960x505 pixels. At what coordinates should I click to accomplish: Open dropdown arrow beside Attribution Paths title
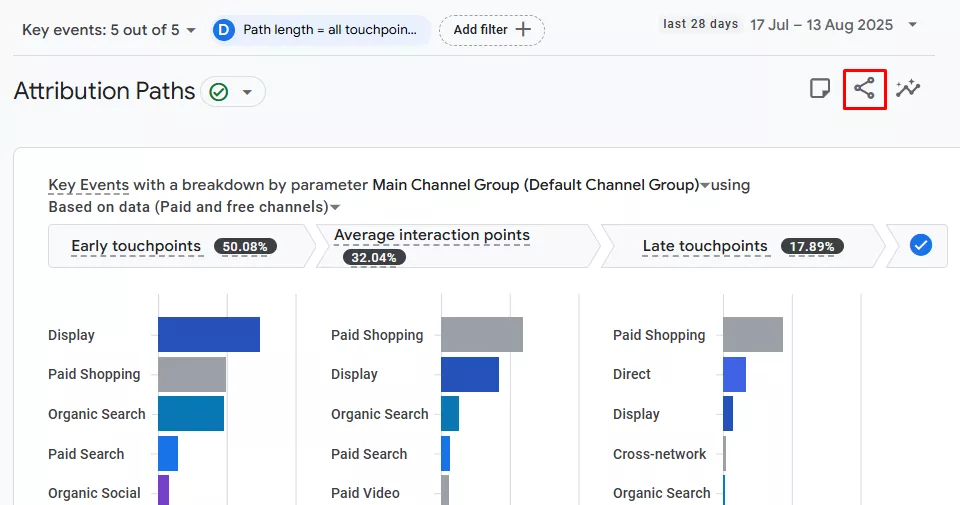click(247, 92)
